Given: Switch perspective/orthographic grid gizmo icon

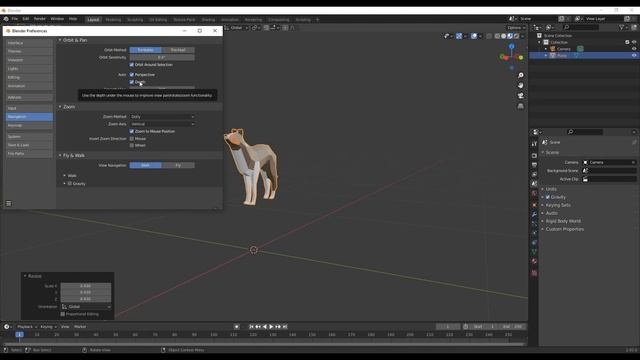Looking at the screenshot, I should pyautogui.click(x=520, y=106).
